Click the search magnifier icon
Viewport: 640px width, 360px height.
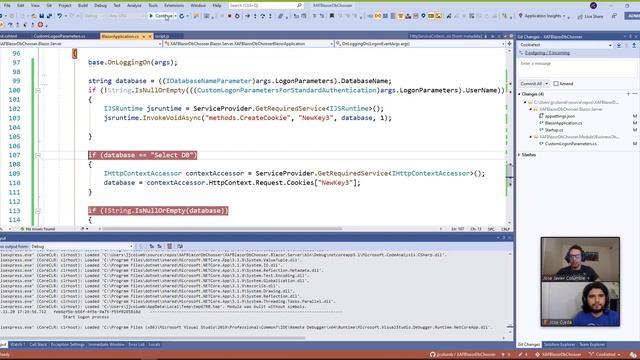[299, 5]
